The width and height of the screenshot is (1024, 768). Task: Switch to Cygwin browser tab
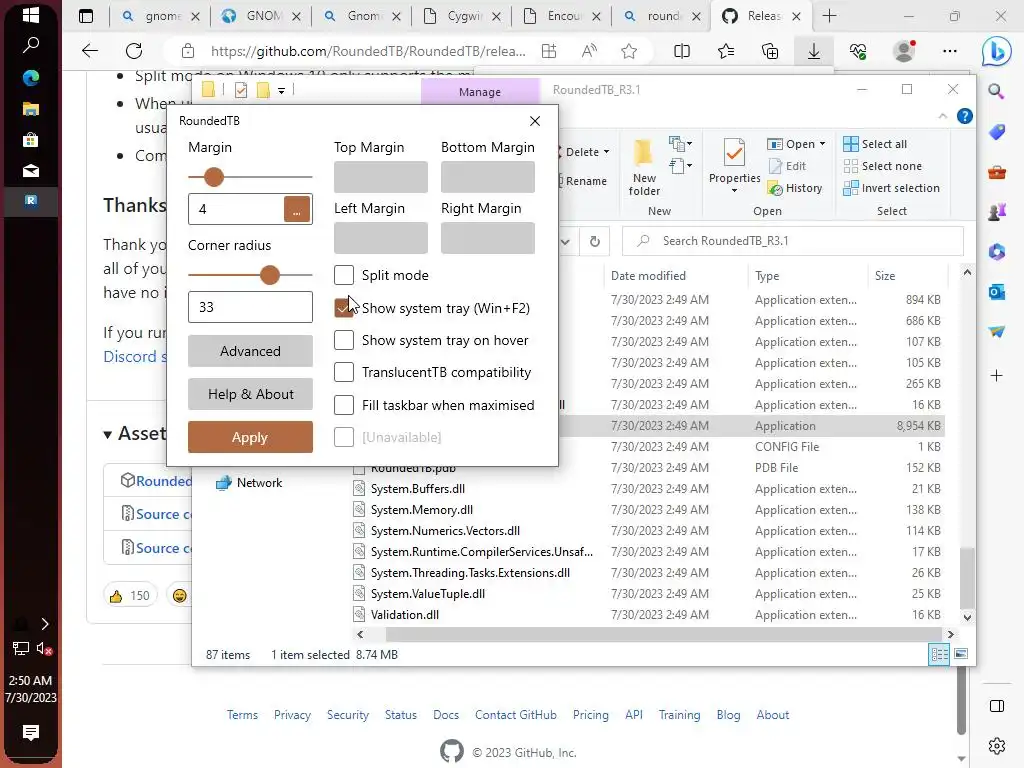(462, 16)
